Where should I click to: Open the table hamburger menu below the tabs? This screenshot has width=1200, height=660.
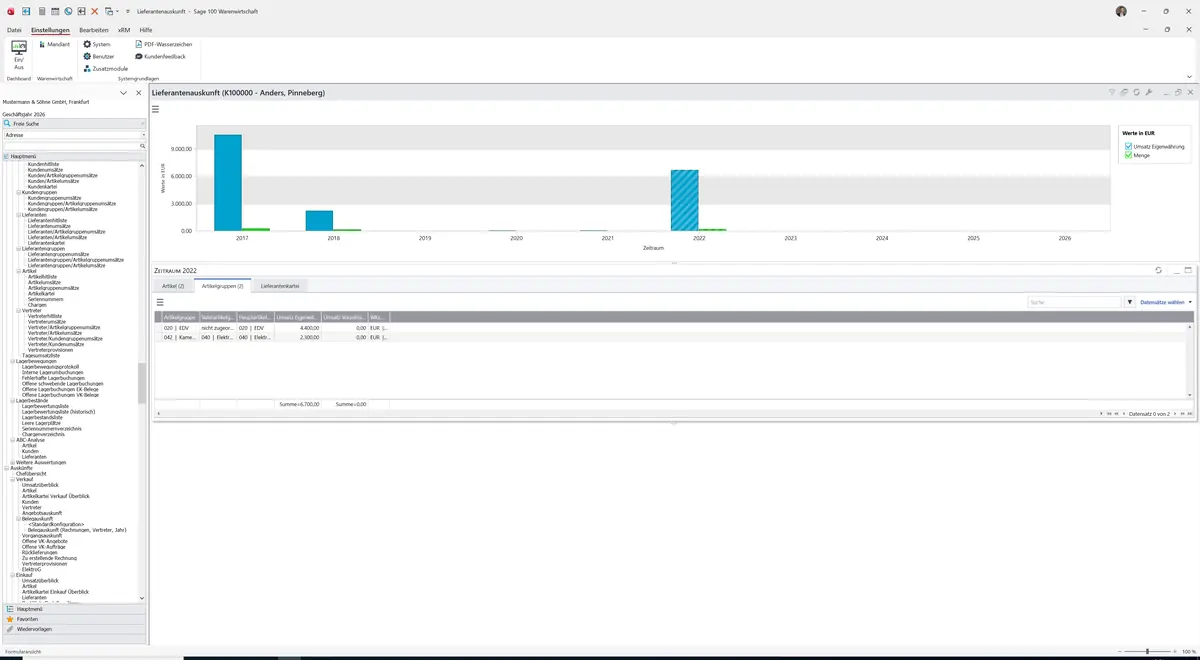159,301
